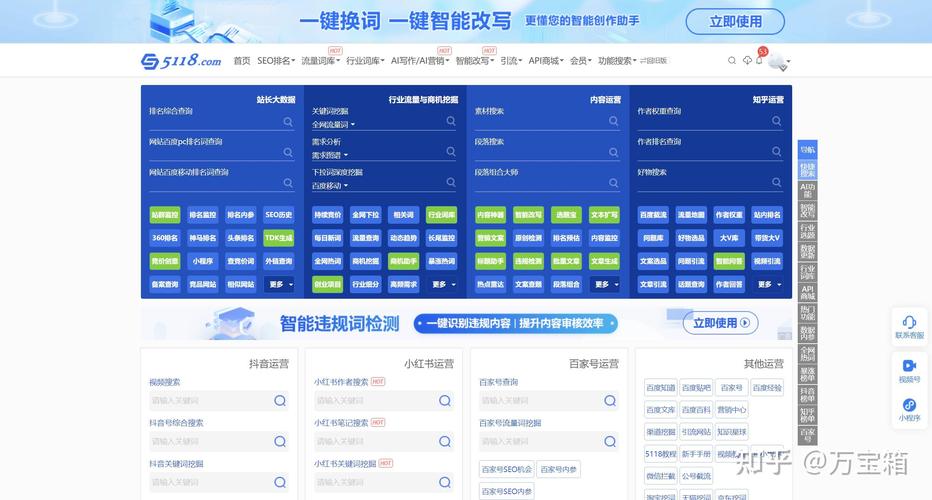The width and height of the screenshot is (932, 500).
Task: Open 百度知道 link in 其他运营
Action: (660, 388)
